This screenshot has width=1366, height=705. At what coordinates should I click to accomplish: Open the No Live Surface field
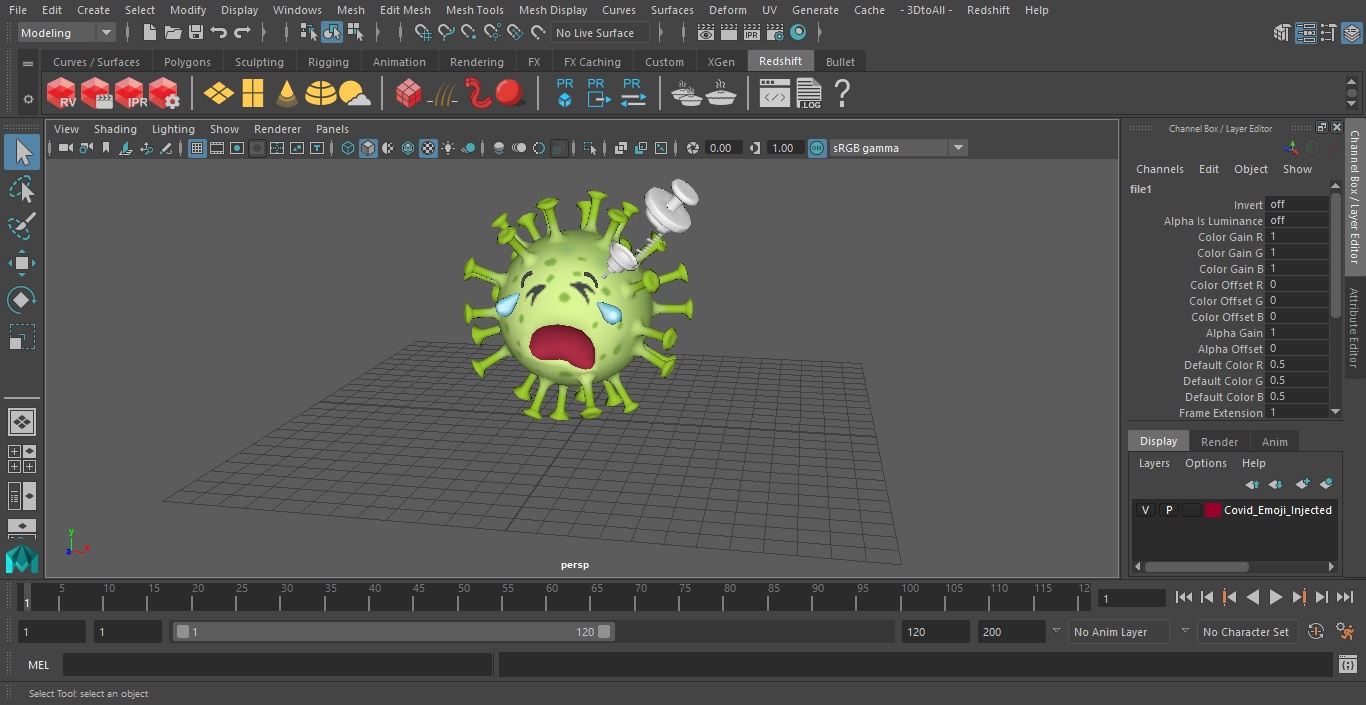click(x=600, y=33)
